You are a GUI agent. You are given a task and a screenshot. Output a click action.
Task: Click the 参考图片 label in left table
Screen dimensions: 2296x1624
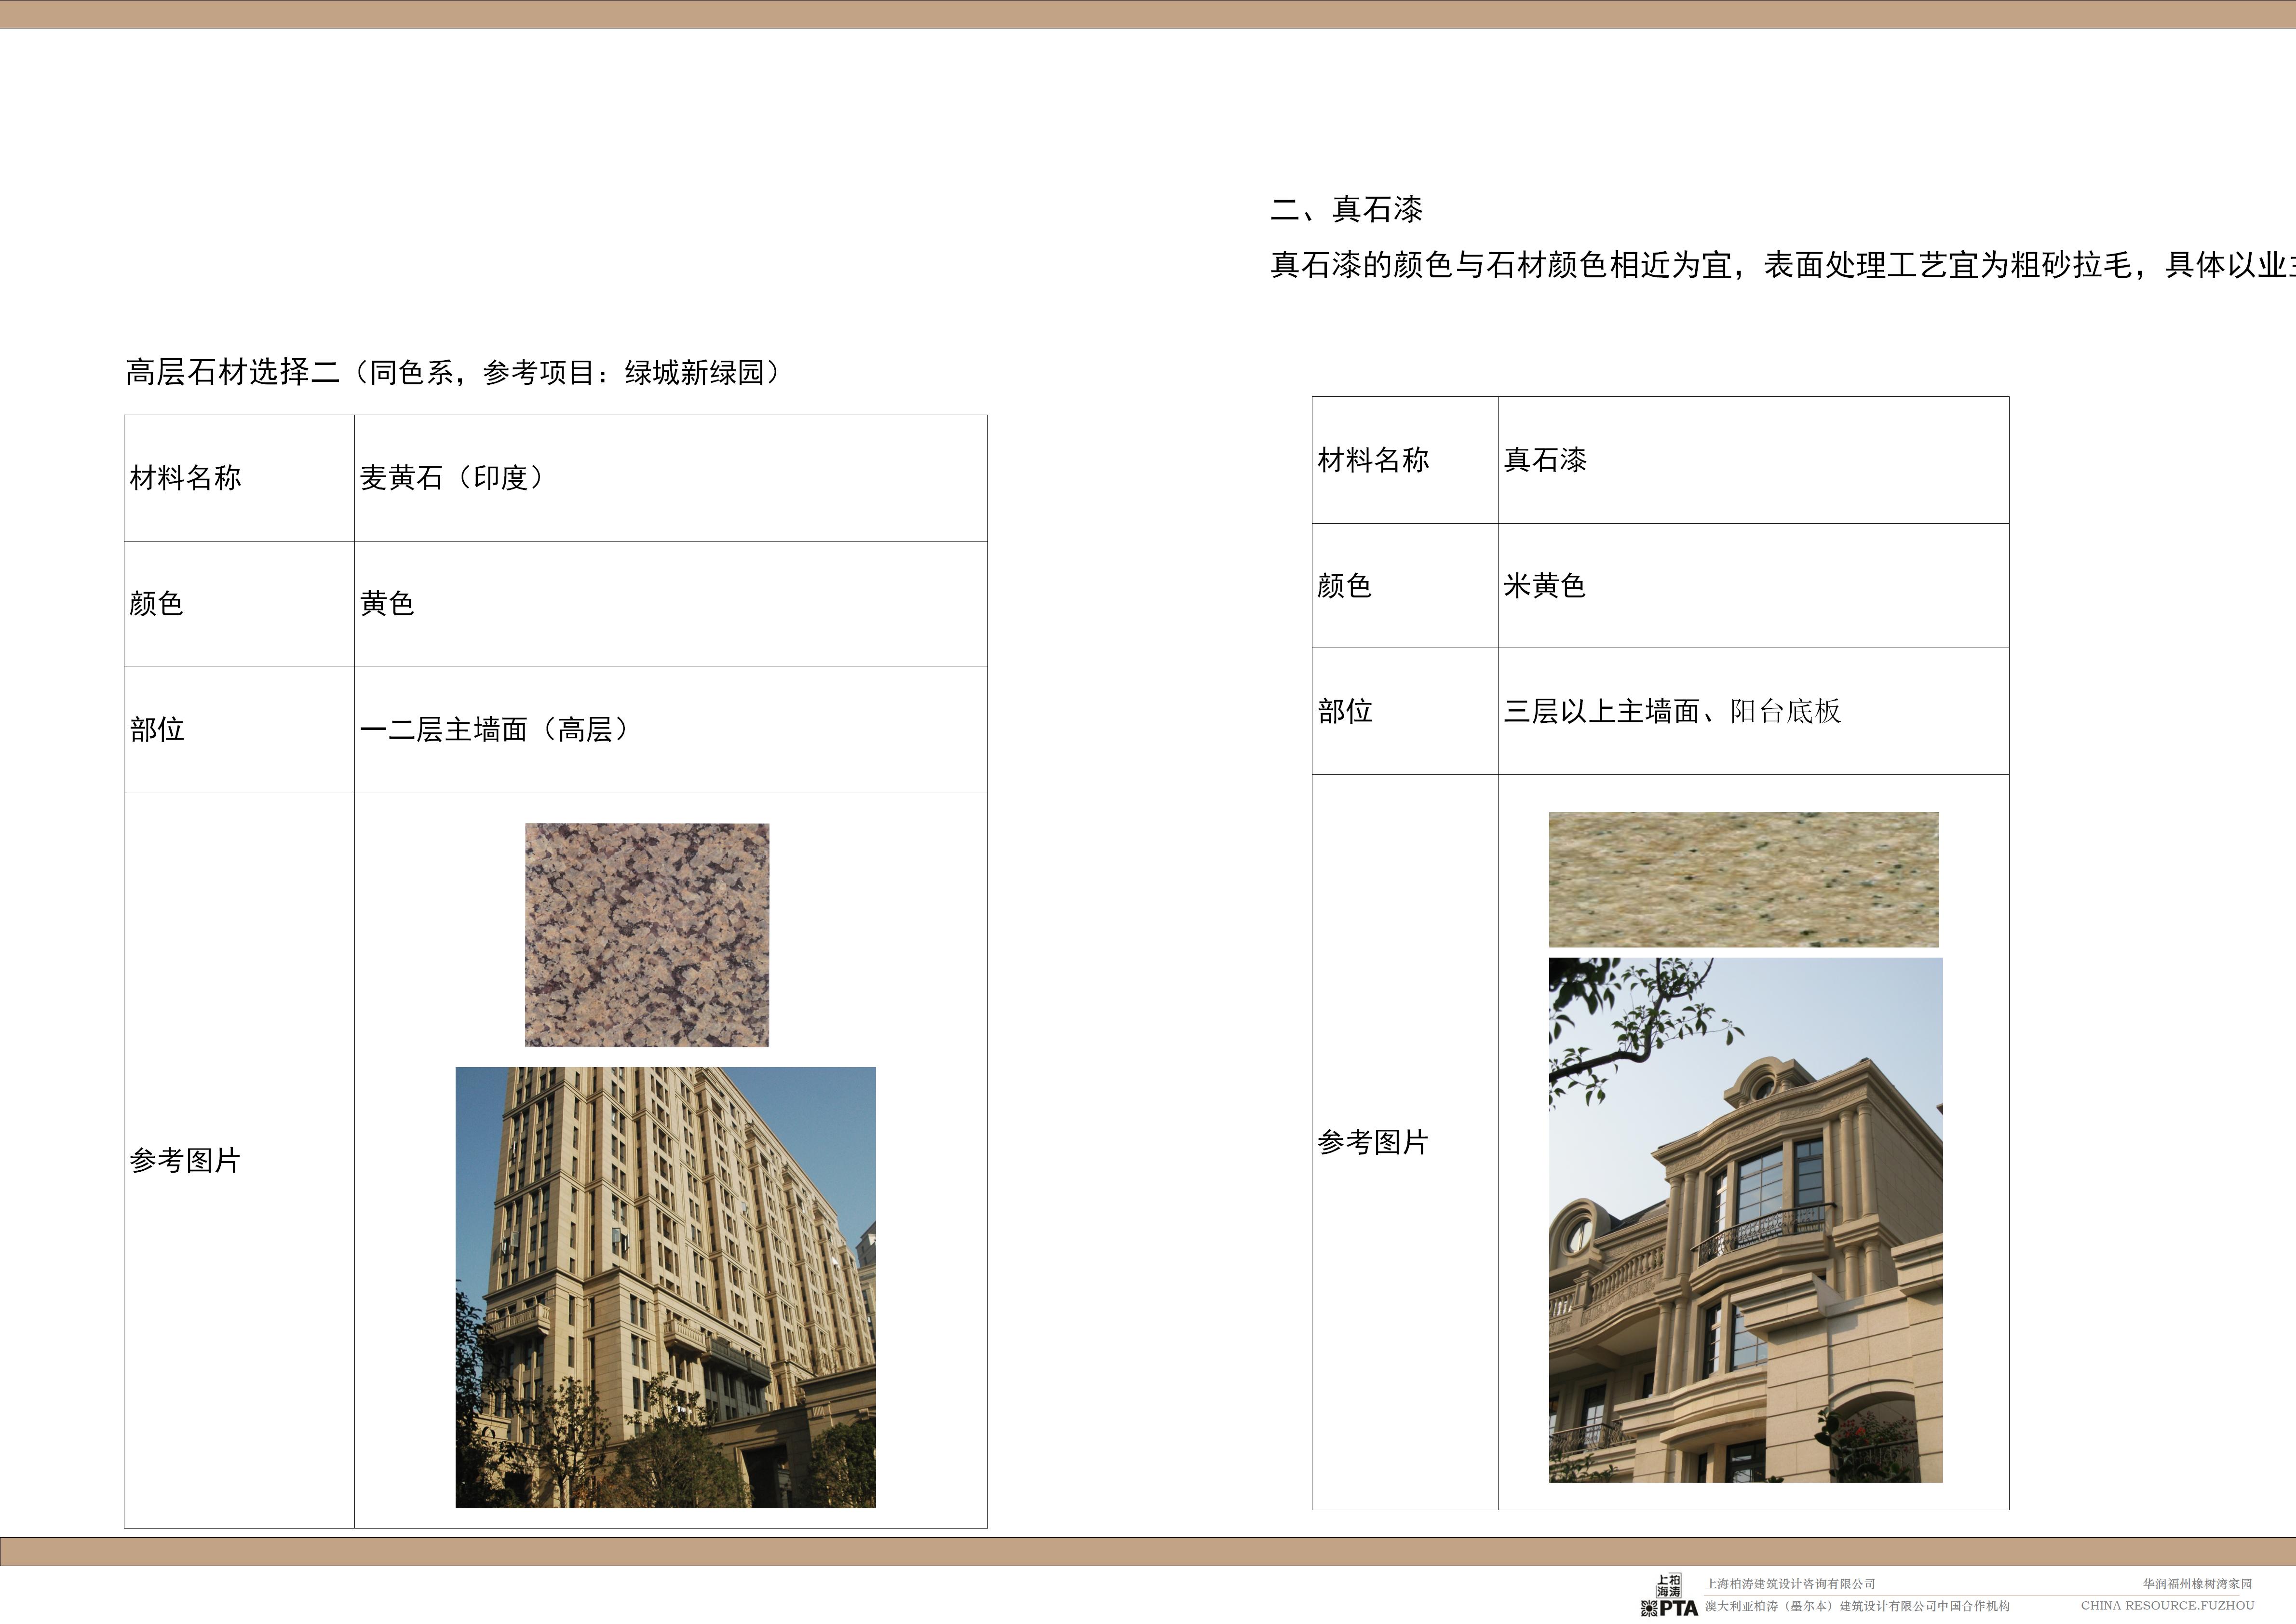(x=185, y=1160)
